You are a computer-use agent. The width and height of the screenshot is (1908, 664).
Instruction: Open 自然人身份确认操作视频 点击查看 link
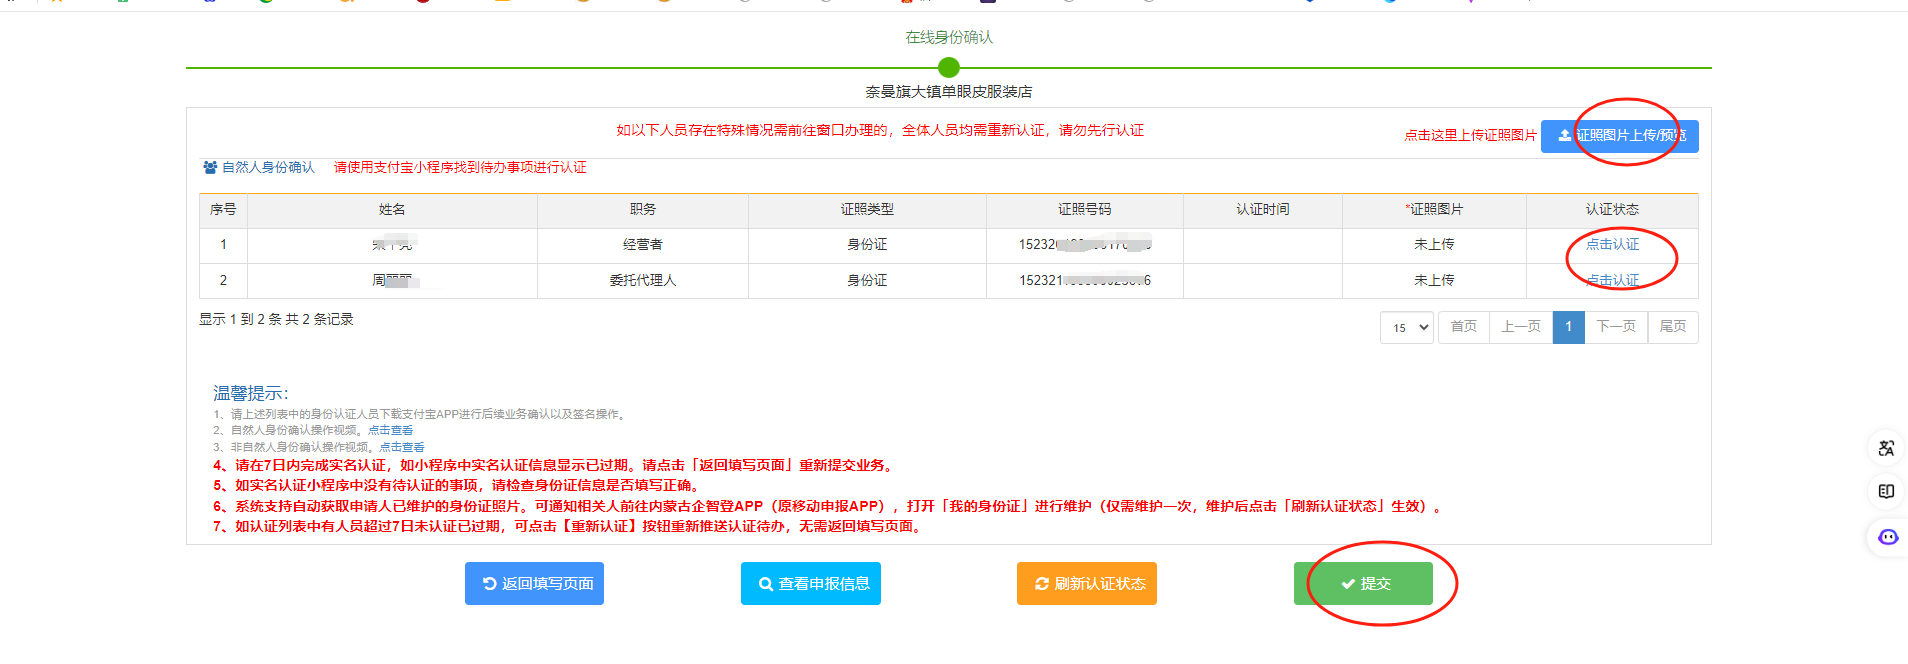390,430
